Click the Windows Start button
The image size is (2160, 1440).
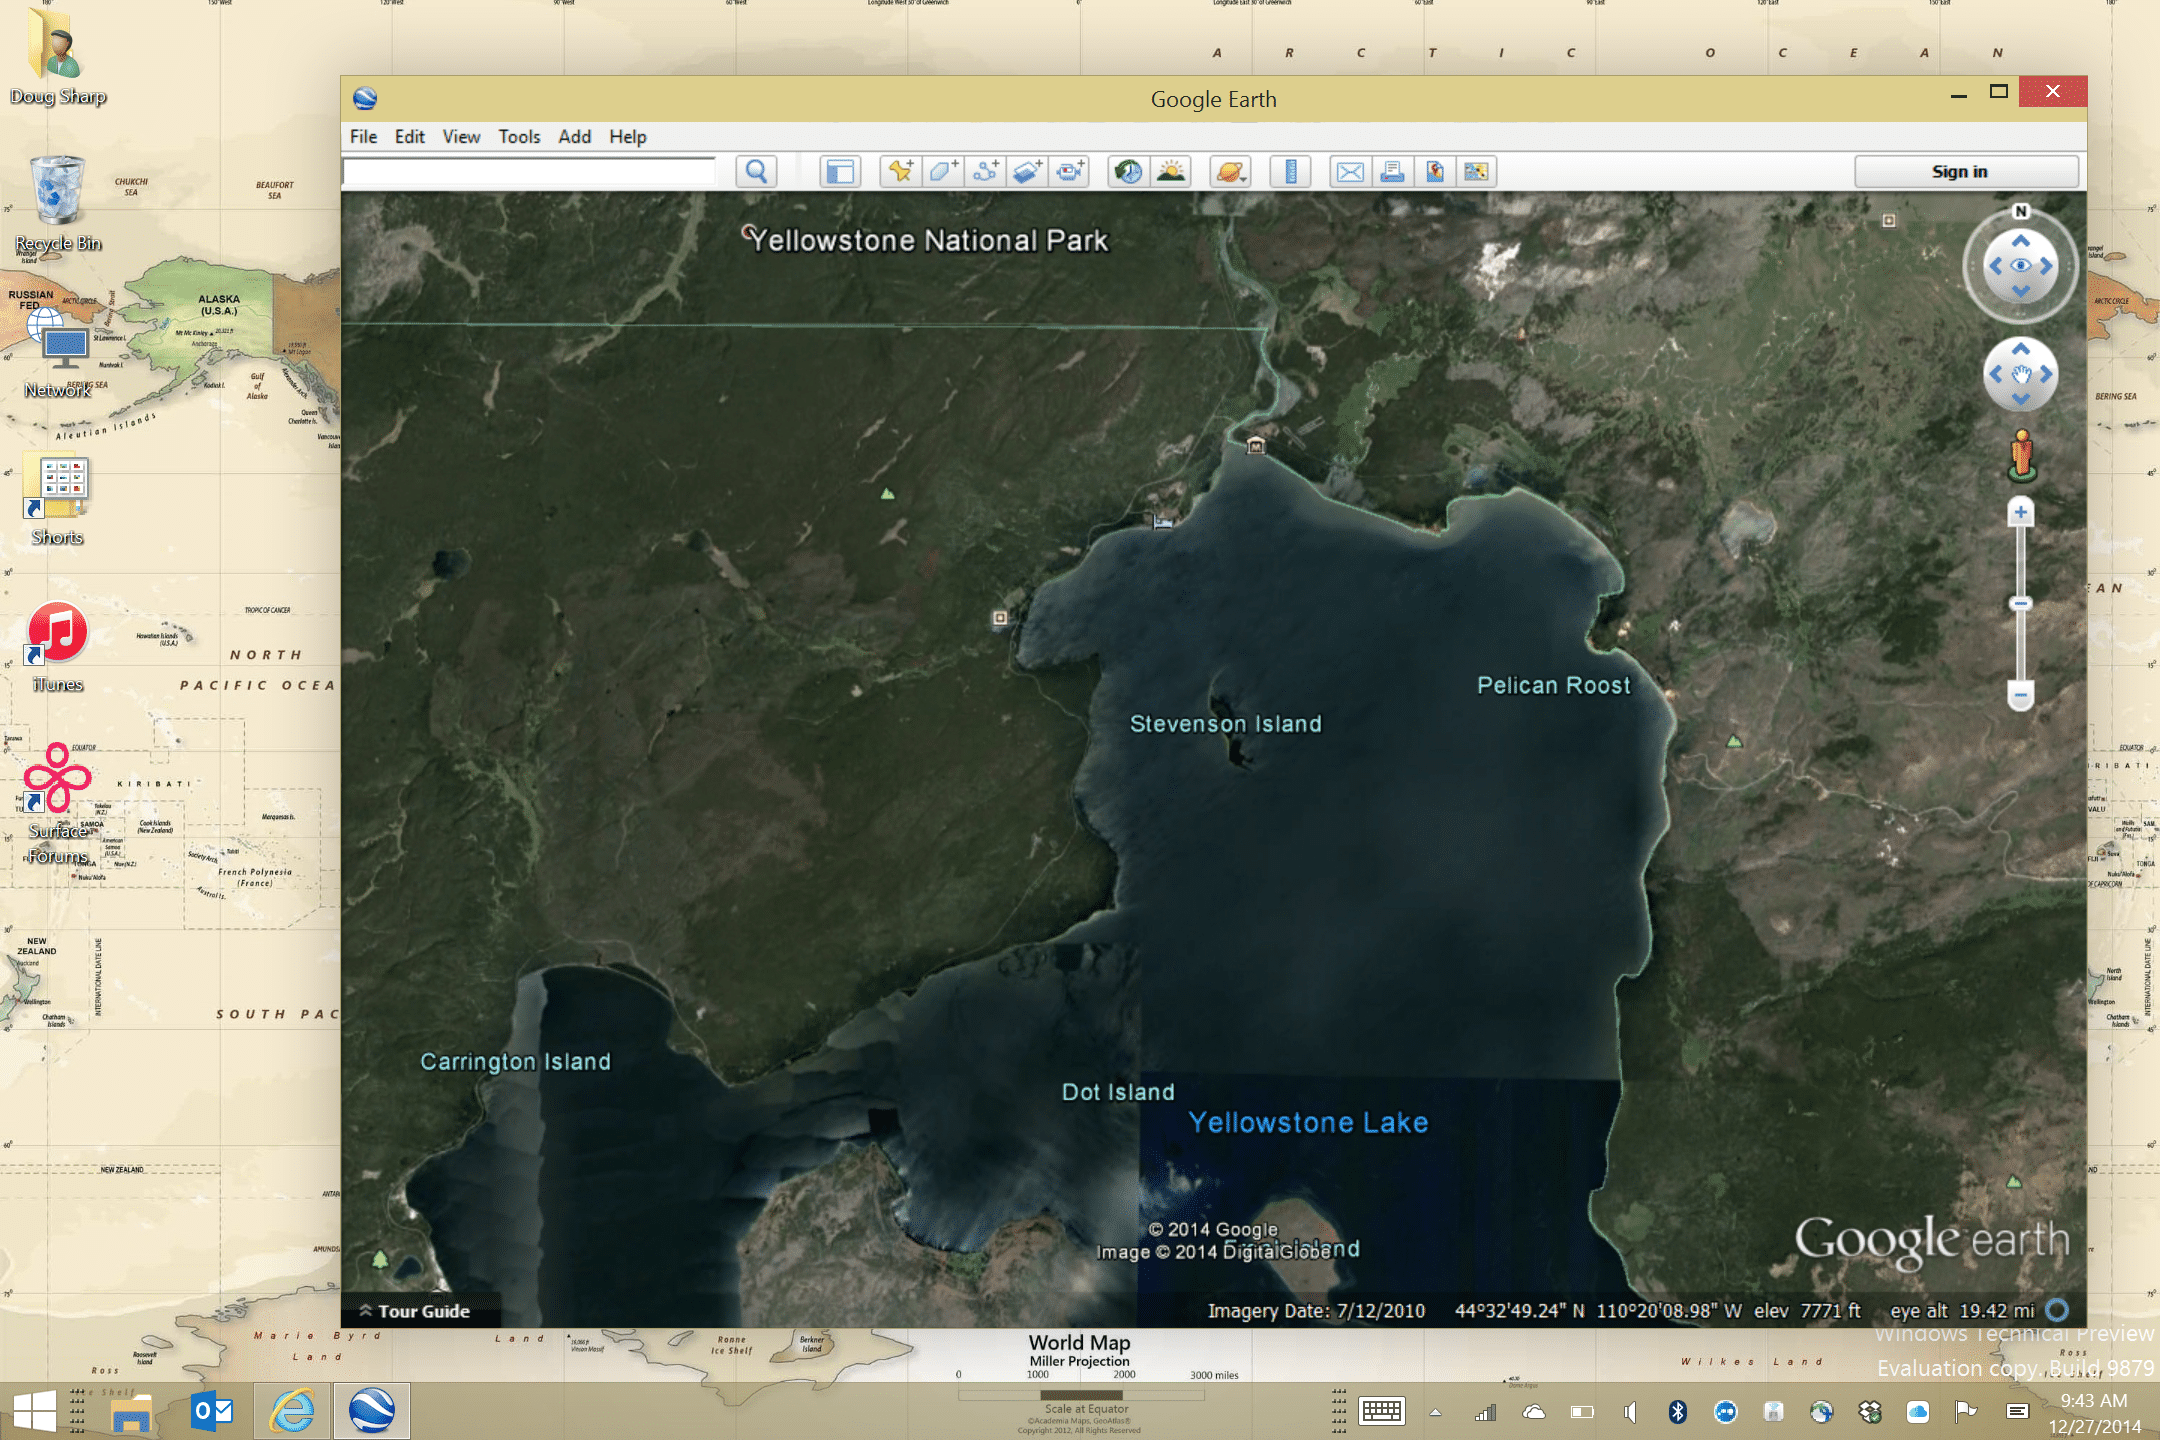pos(35,1411)
